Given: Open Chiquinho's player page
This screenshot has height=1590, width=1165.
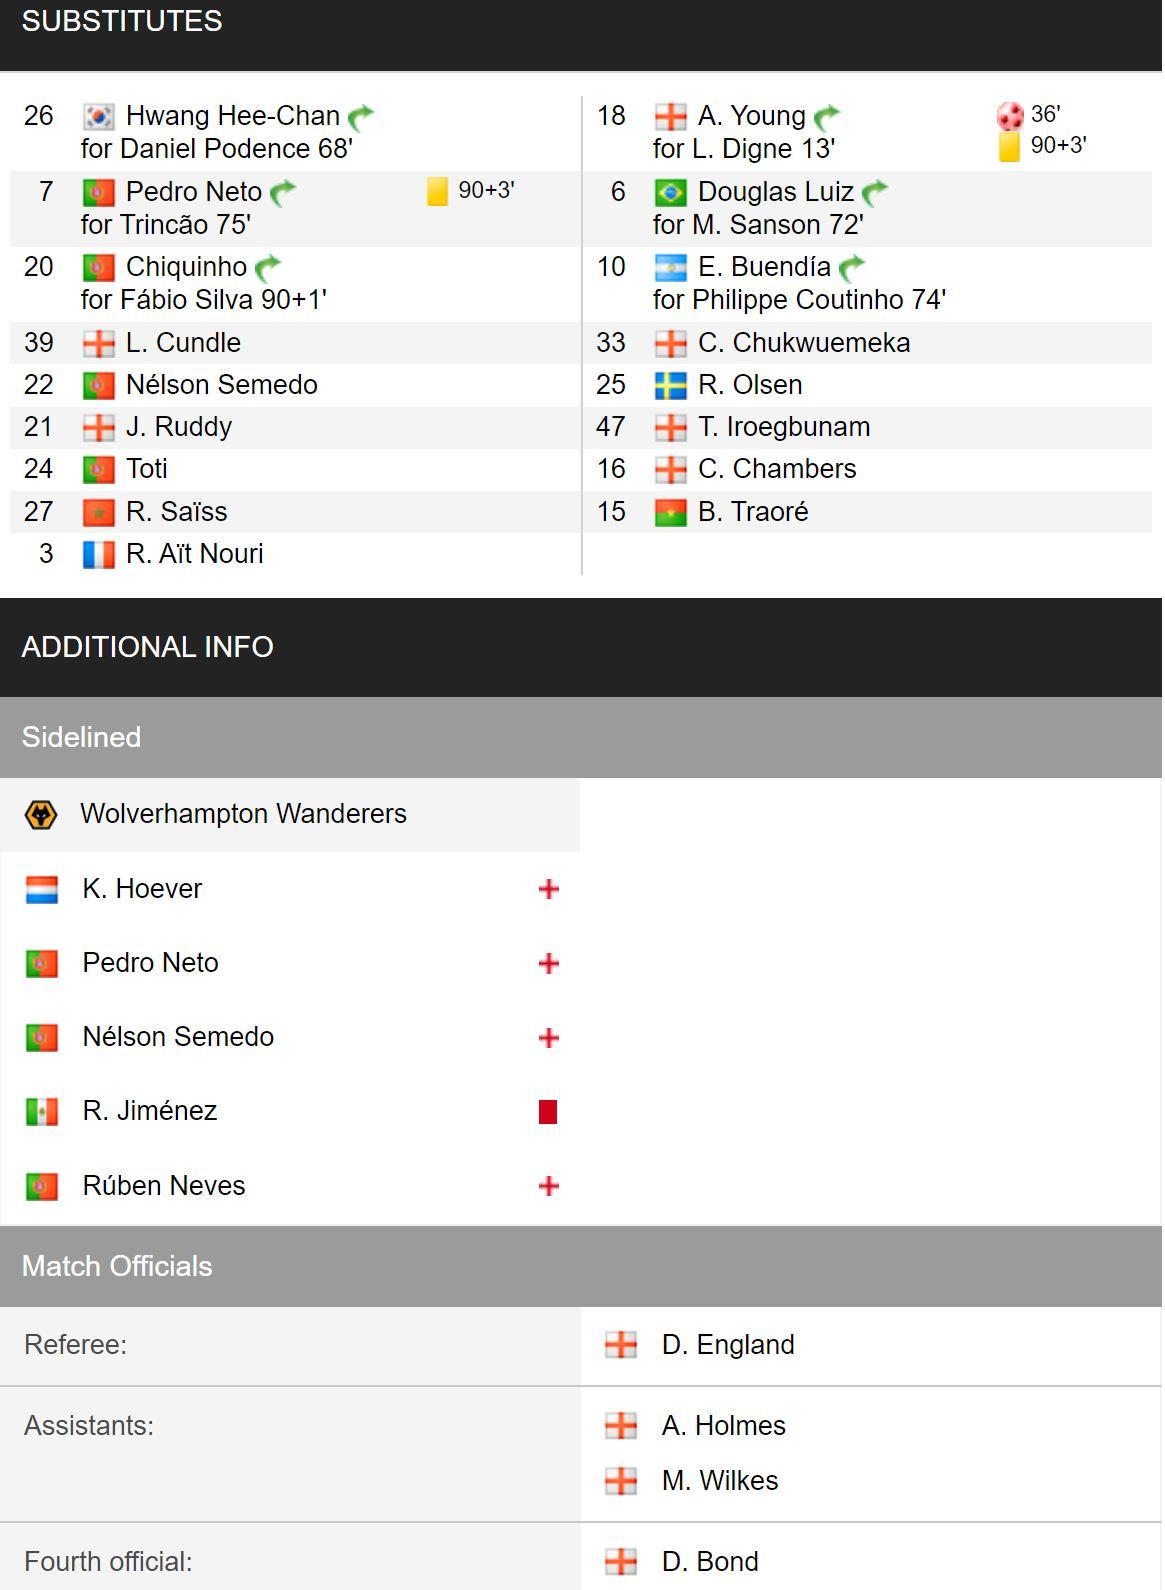Looking at the screenshot, I should pyautogui.click(x=186, y=267).
